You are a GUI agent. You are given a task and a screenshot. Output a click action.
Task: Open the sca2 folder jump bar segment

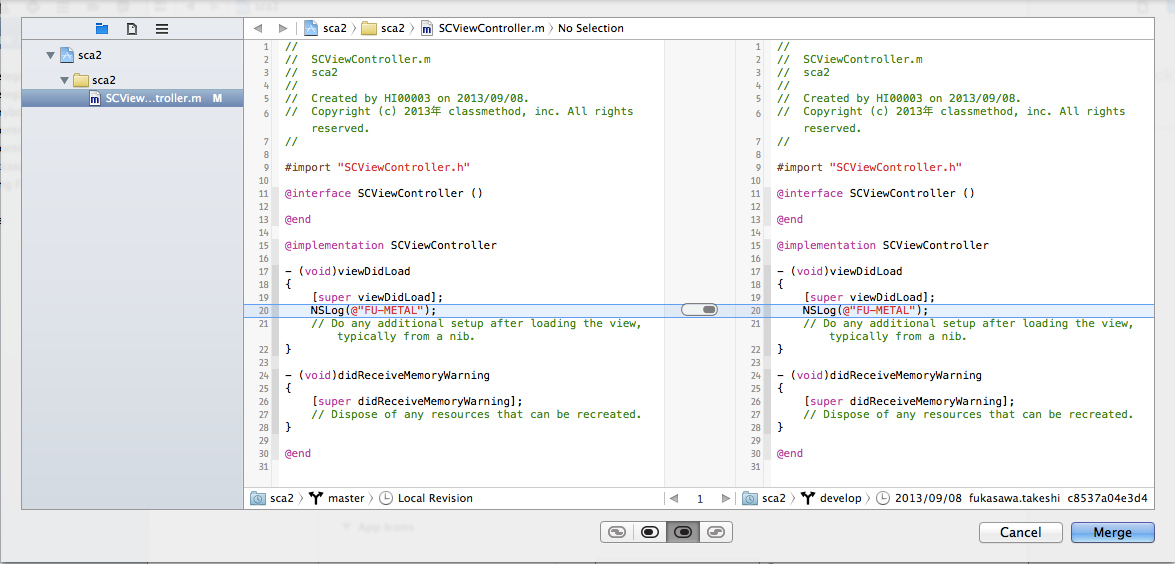(x=383, y=28)
